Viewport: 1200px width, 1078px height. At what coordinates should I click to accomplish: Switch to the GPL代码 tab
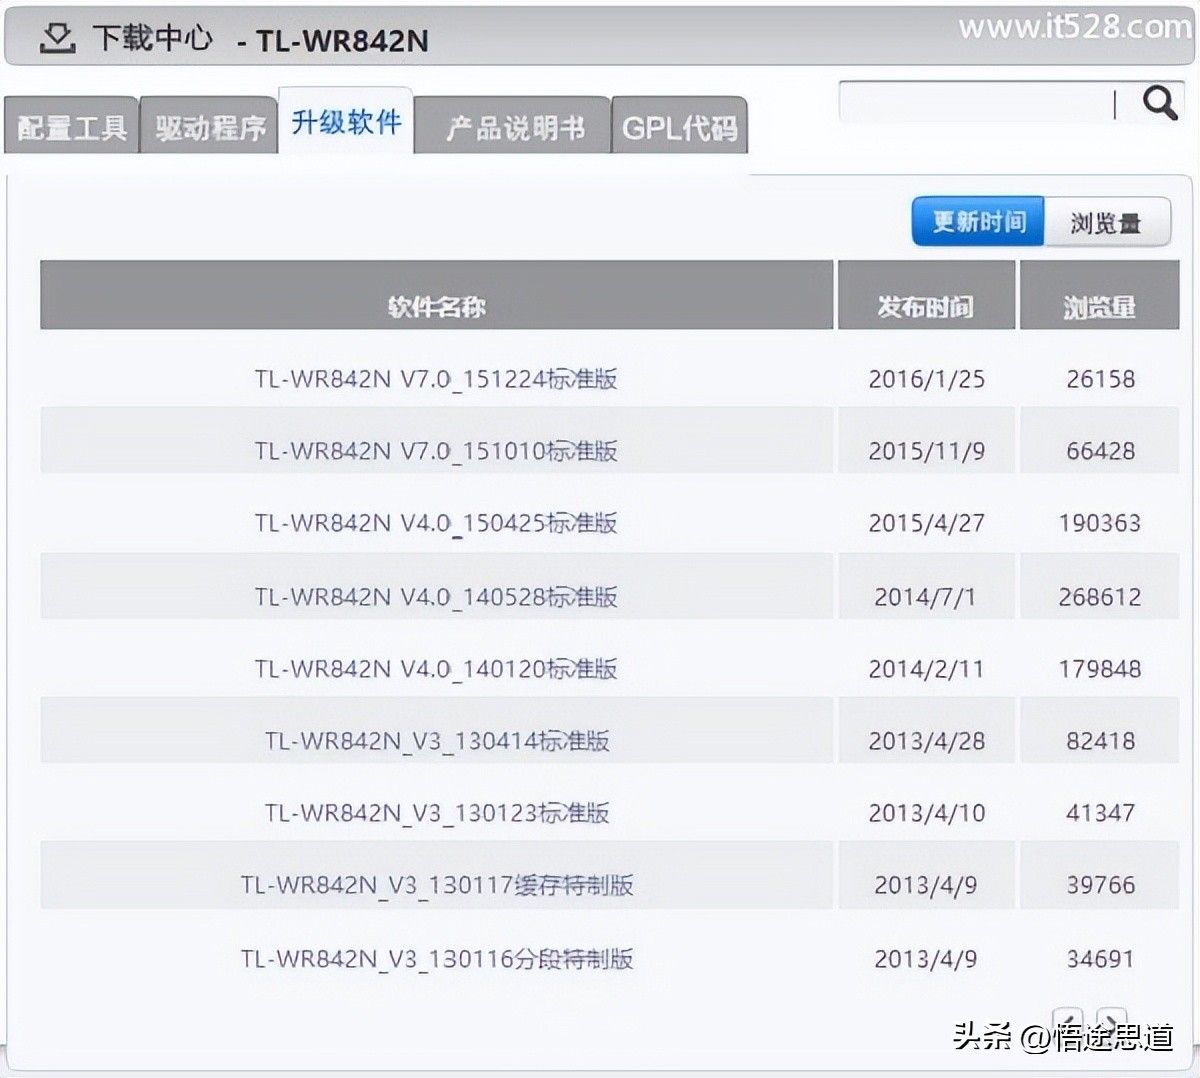pyautogui.click(x=680, y=126)
